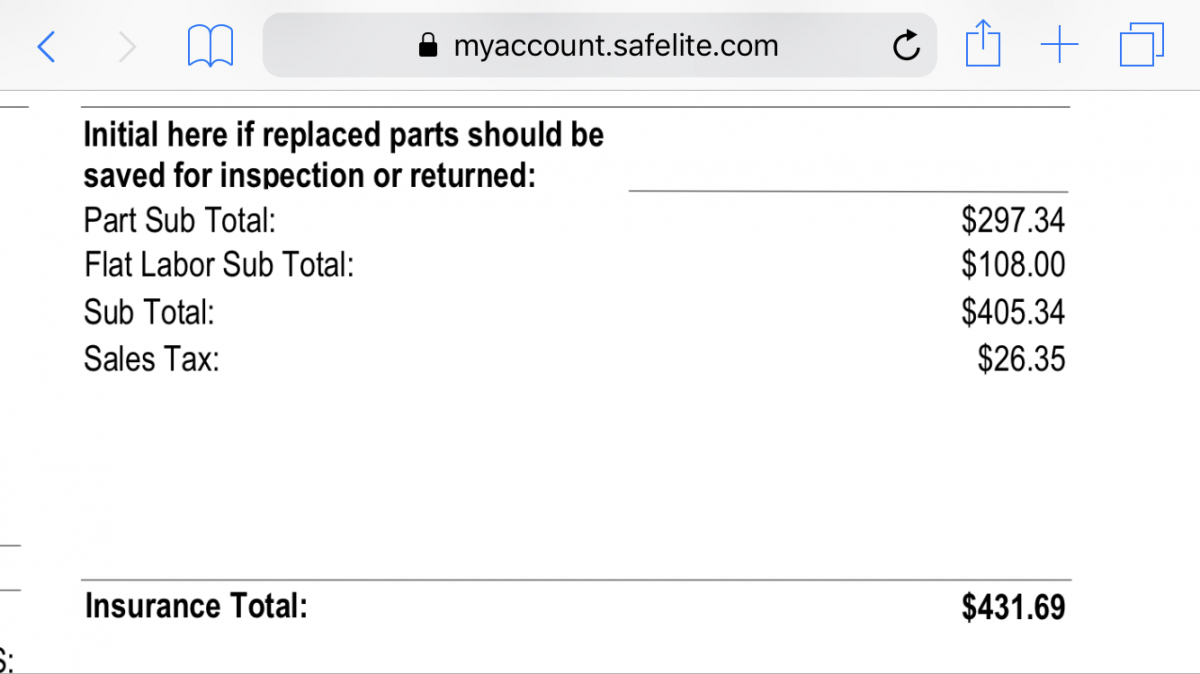The height and width of the screenshot is (674, 1200).
Task: Tap the Flat Labor Sub Total label
Action: [219, 266]
